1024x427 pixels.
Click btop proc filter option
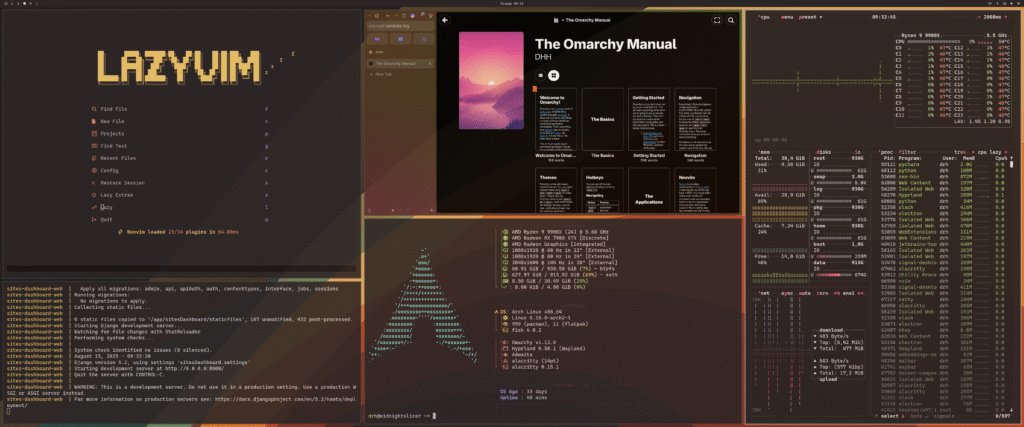click(906, 151)
